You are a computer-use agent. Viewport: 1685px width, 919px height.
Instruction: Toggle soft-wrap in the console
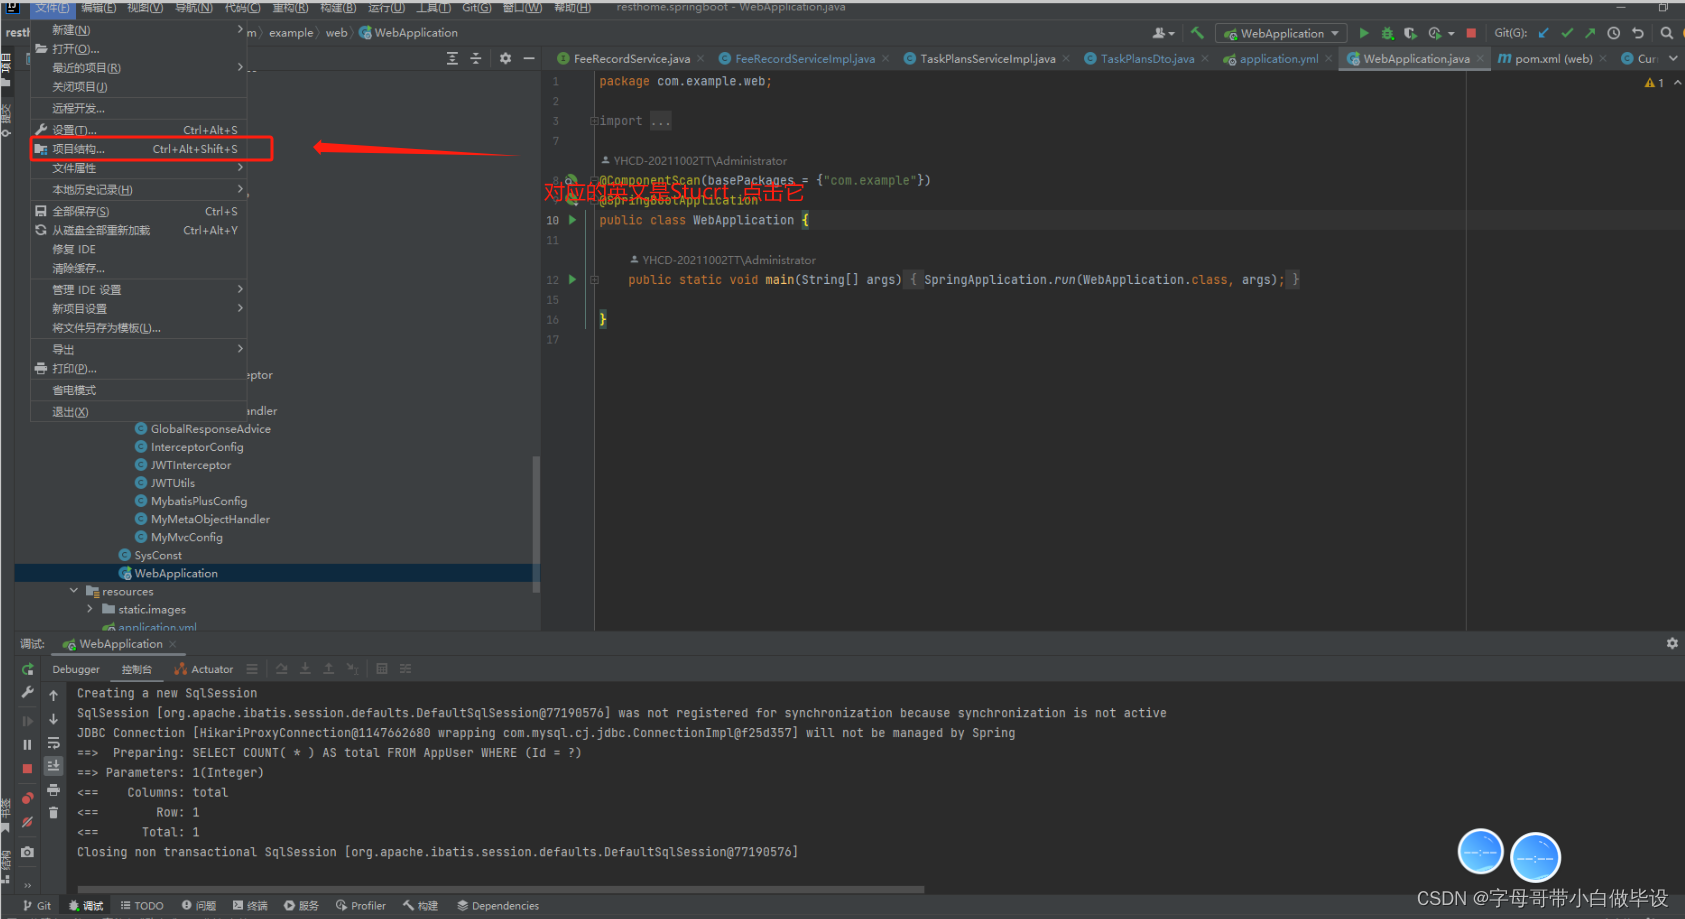click(x=53, y=743)
